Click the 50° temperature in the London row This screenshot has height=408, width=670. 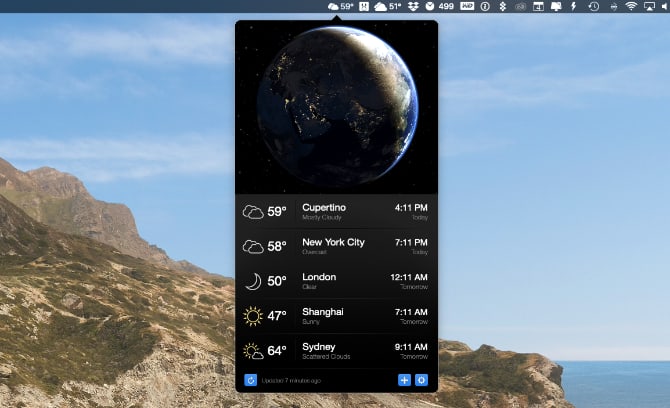(x=277, y=281)
